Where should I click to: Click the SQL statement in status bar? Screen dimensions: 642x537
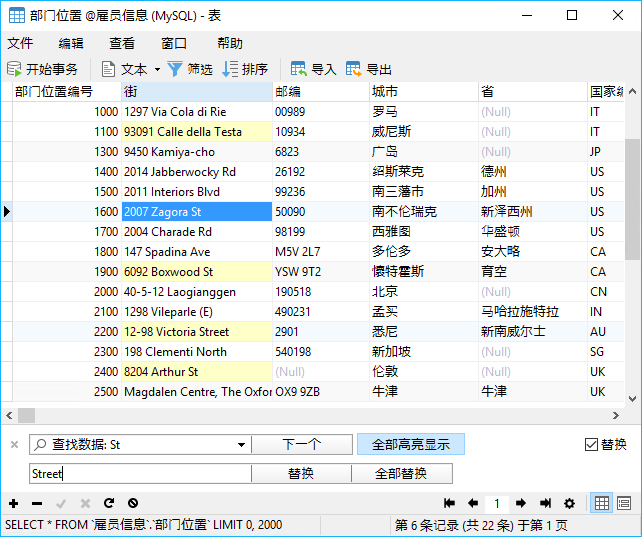point(144,525)
